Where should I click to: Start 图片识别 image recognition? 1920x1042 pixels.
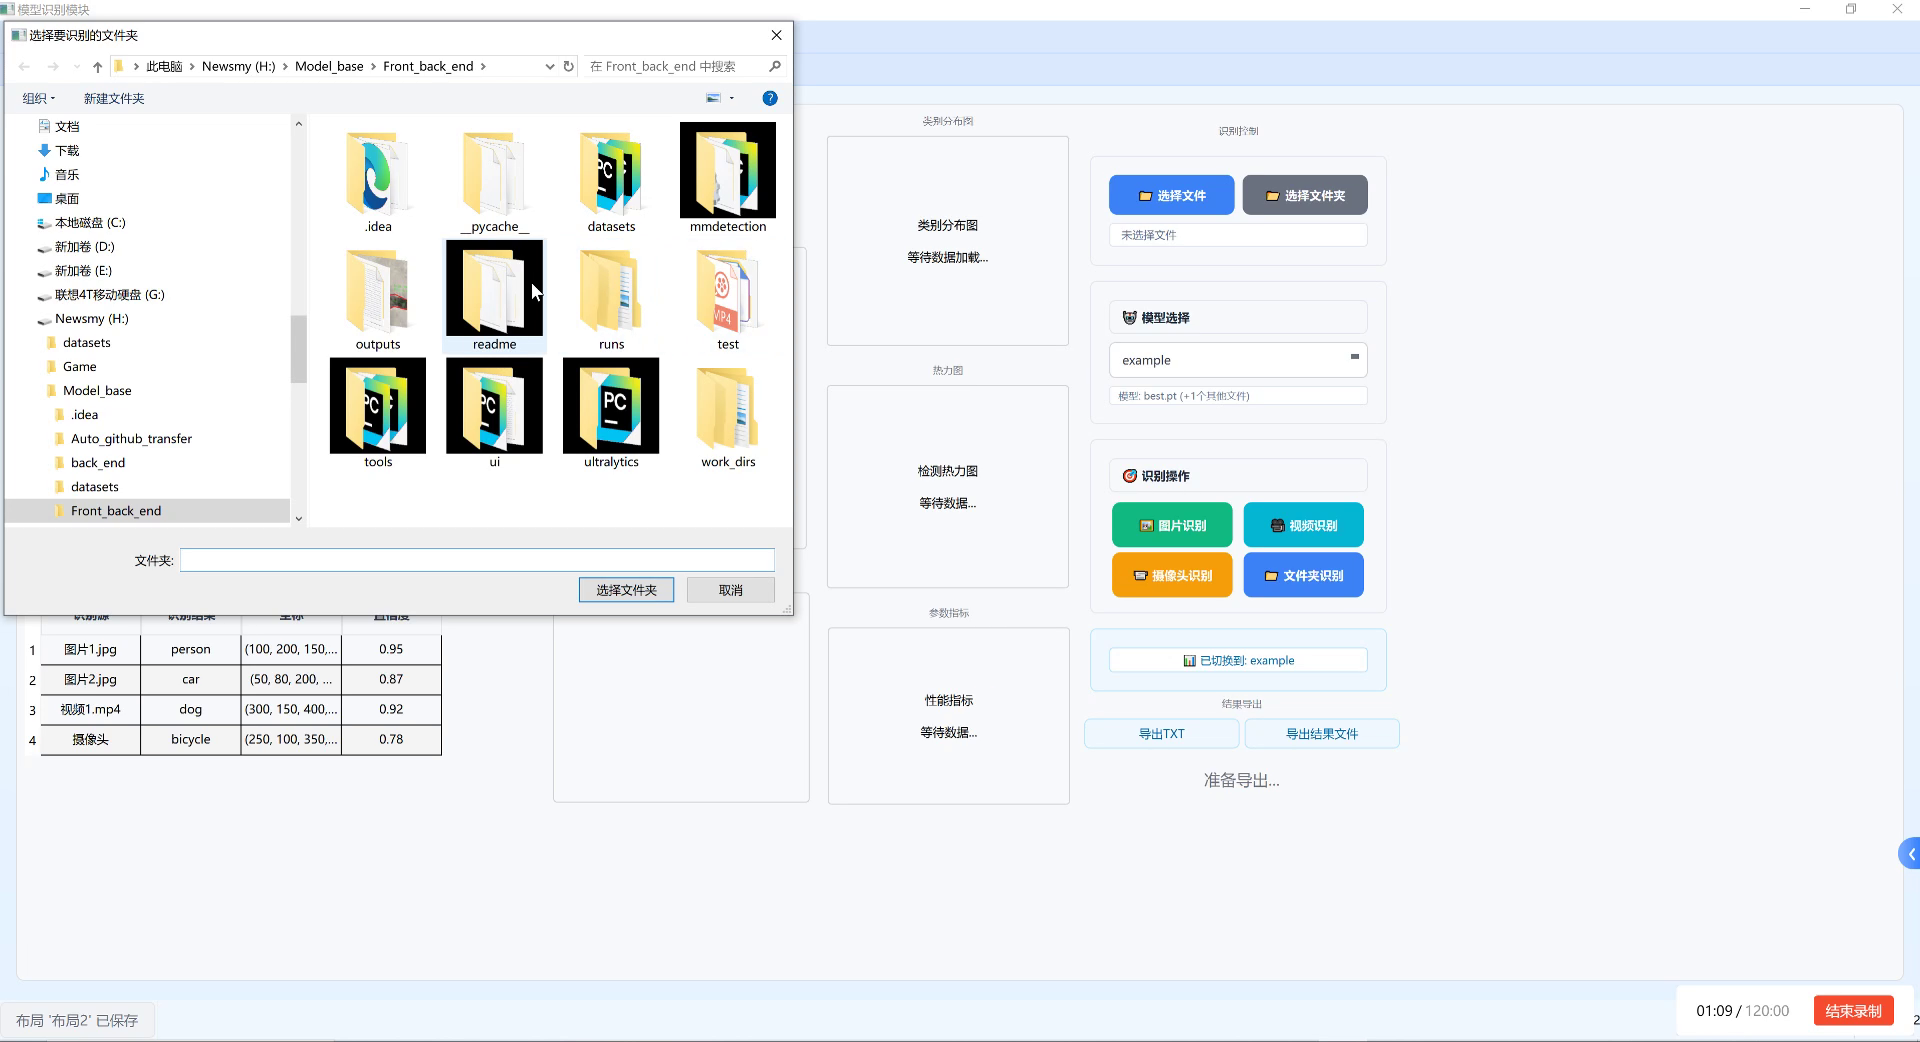coord(1172,525)
